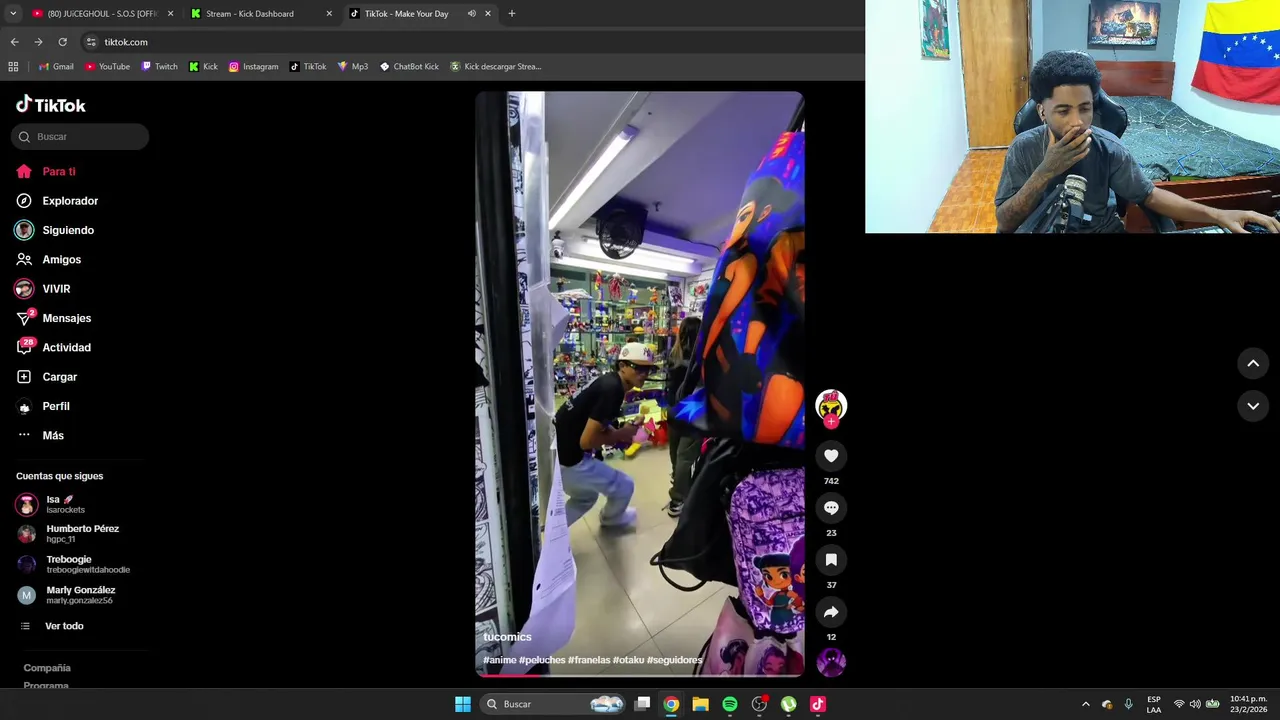
Task: Switch to the JUICEGHOUL YouTube tab
Action: pyautogui.click(x=103, y=14)
